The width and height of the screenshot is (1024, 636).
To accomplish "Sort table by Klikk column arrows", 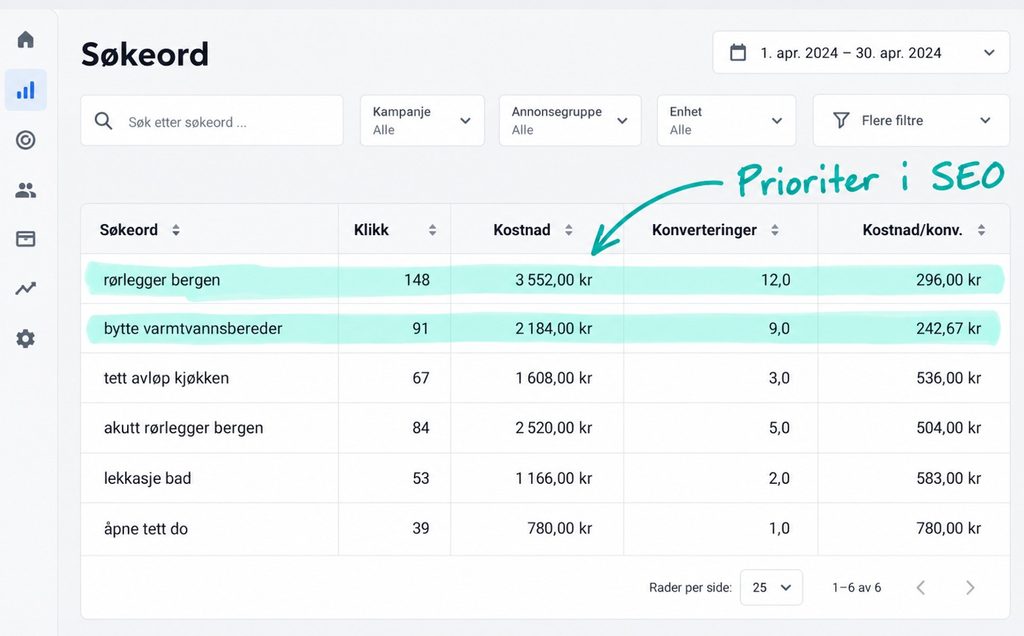I will click(432, 230).
